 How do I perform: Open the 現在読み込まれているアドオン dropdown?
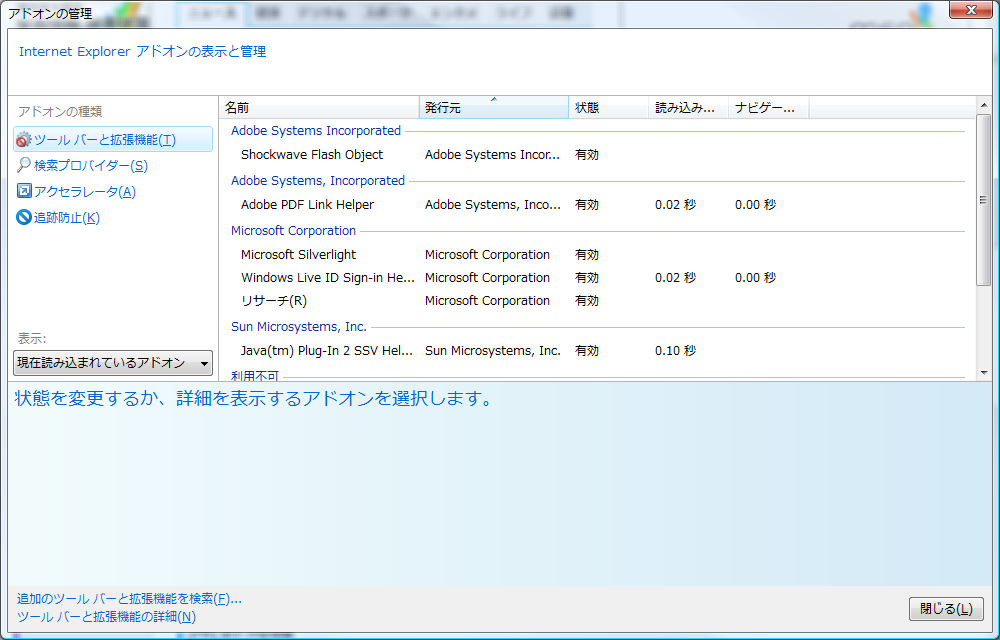coord(113,363)
